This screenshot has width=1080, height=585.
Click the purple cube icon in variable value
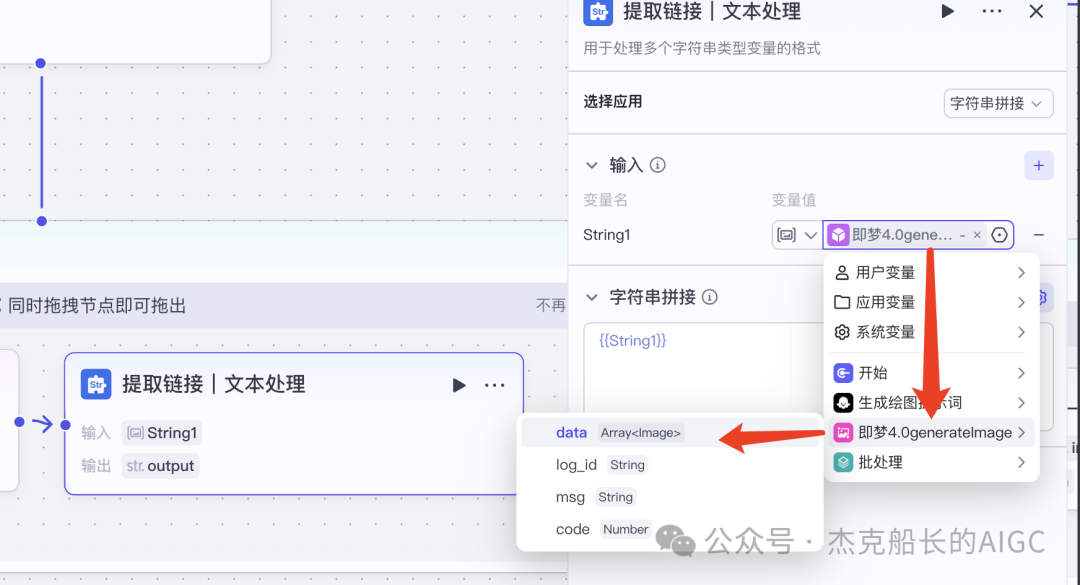838,235
